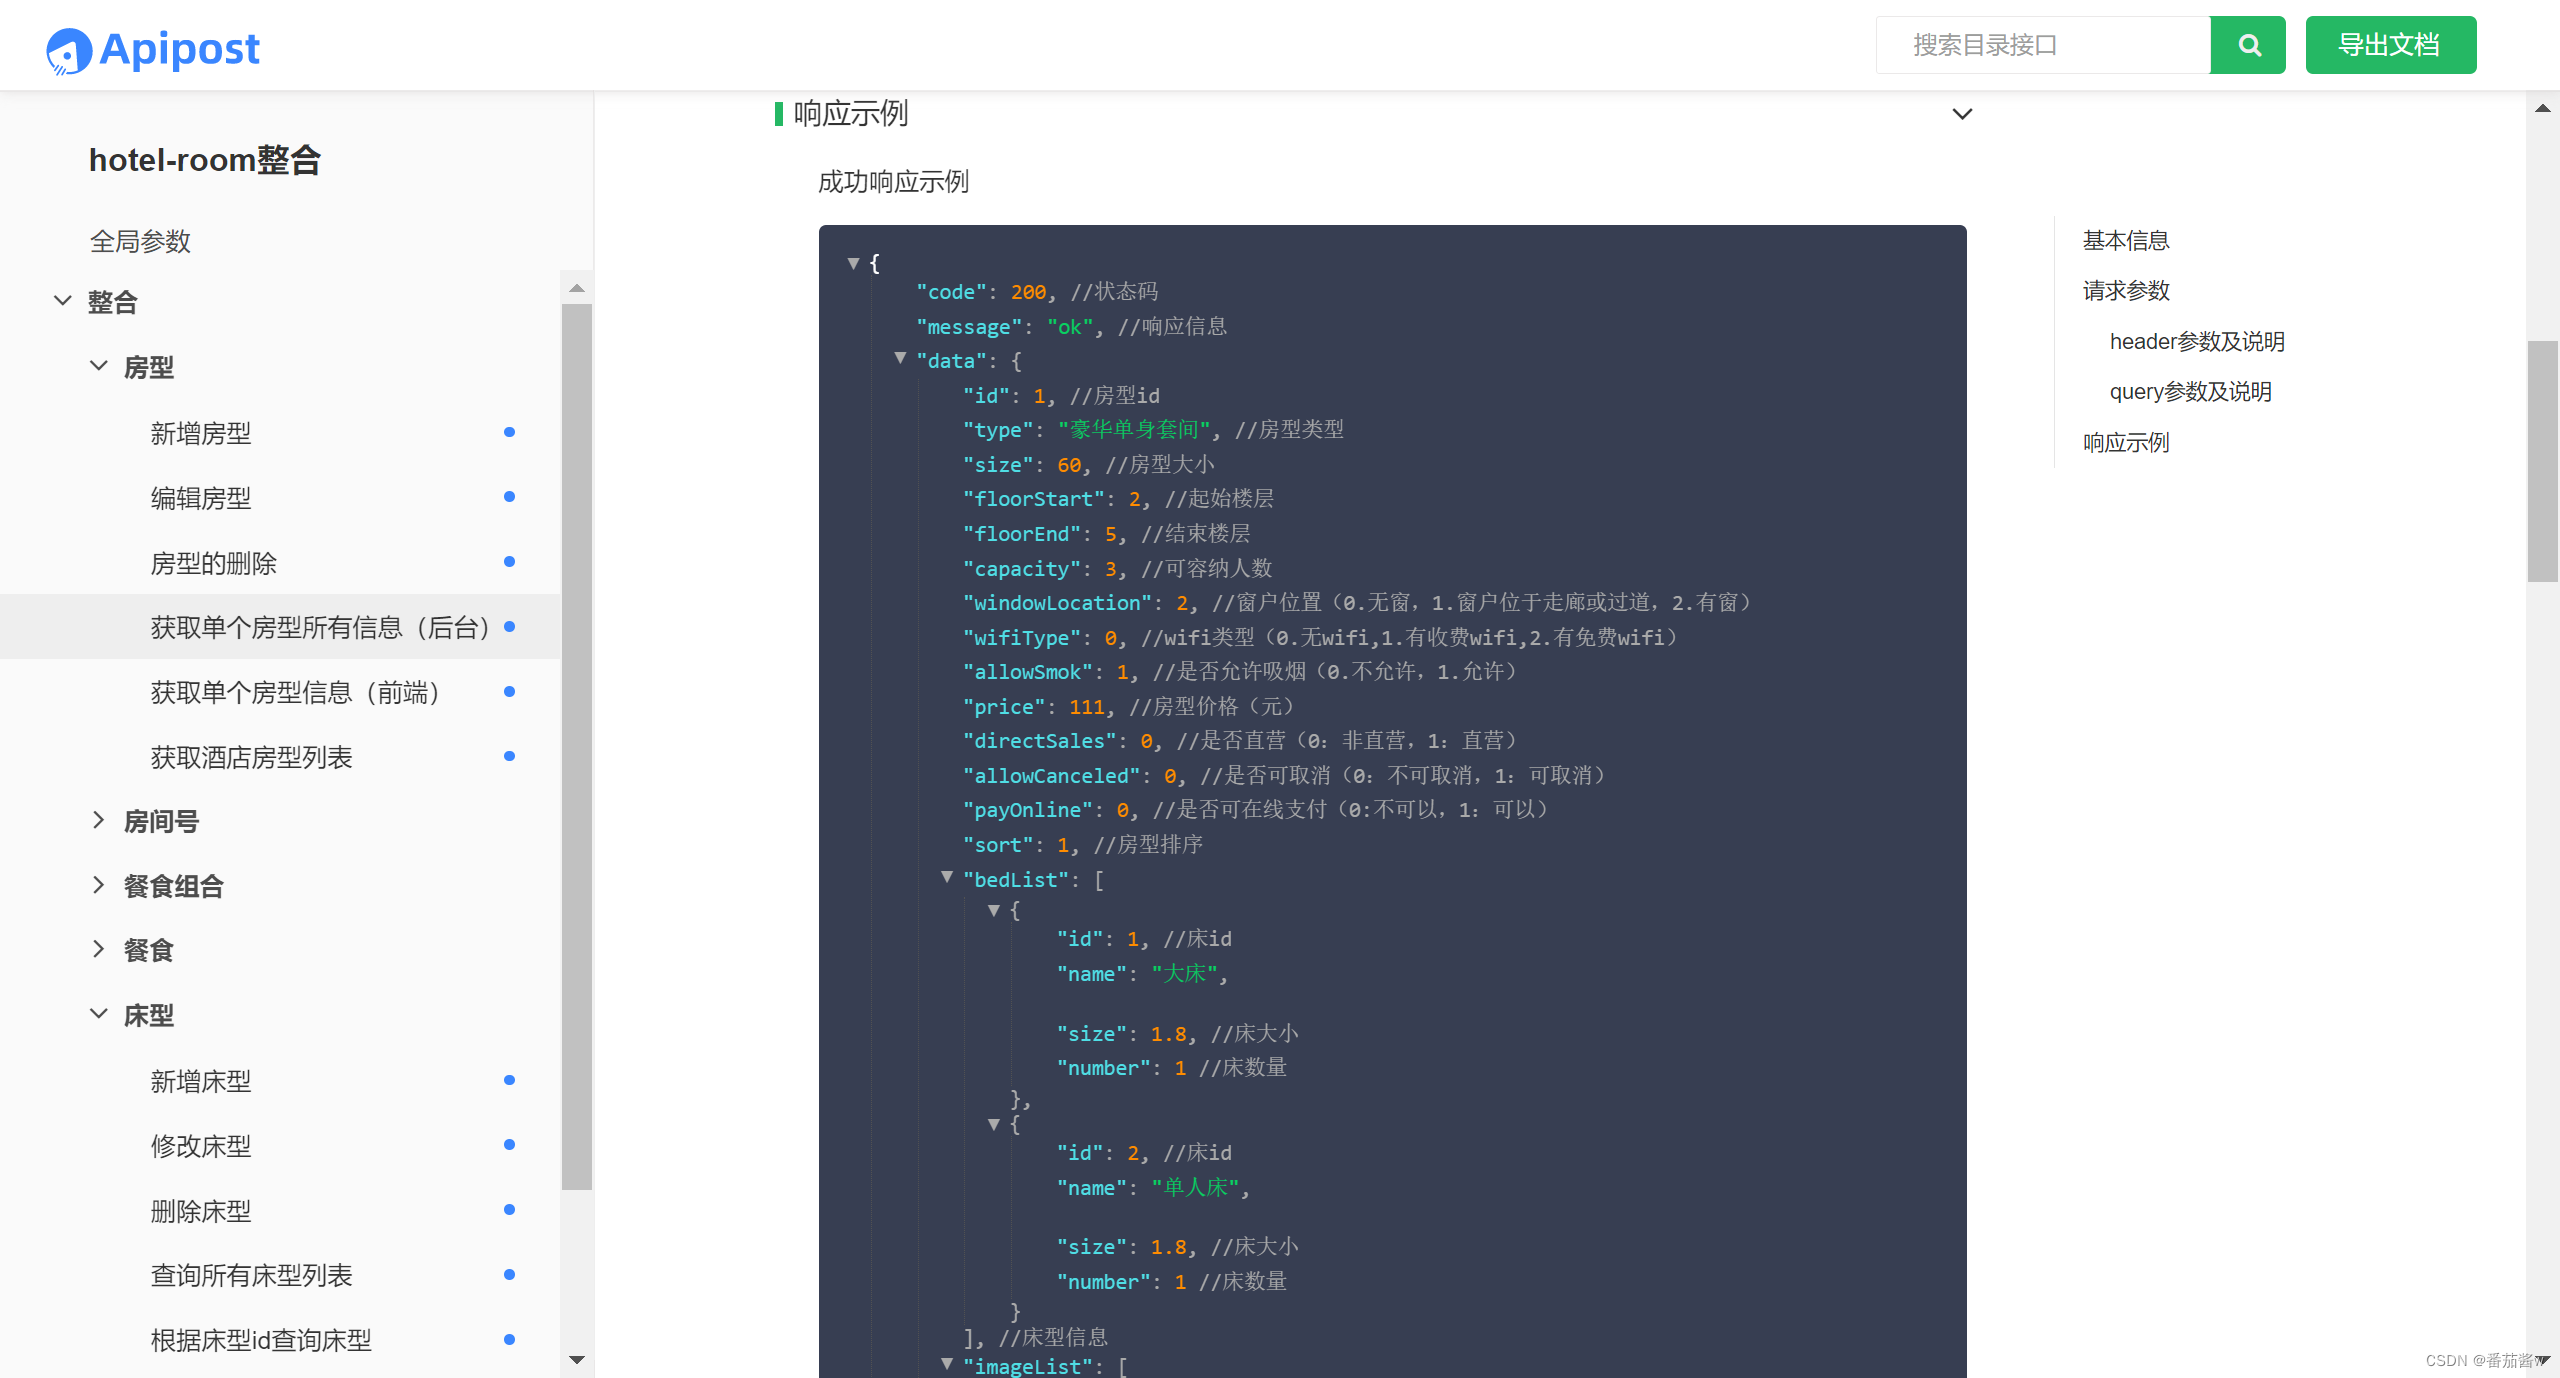2560x1378 pixels.
Task: Jump to query参数及说明 anchor
Action: pyautogui.click(x=2190, y=392)
